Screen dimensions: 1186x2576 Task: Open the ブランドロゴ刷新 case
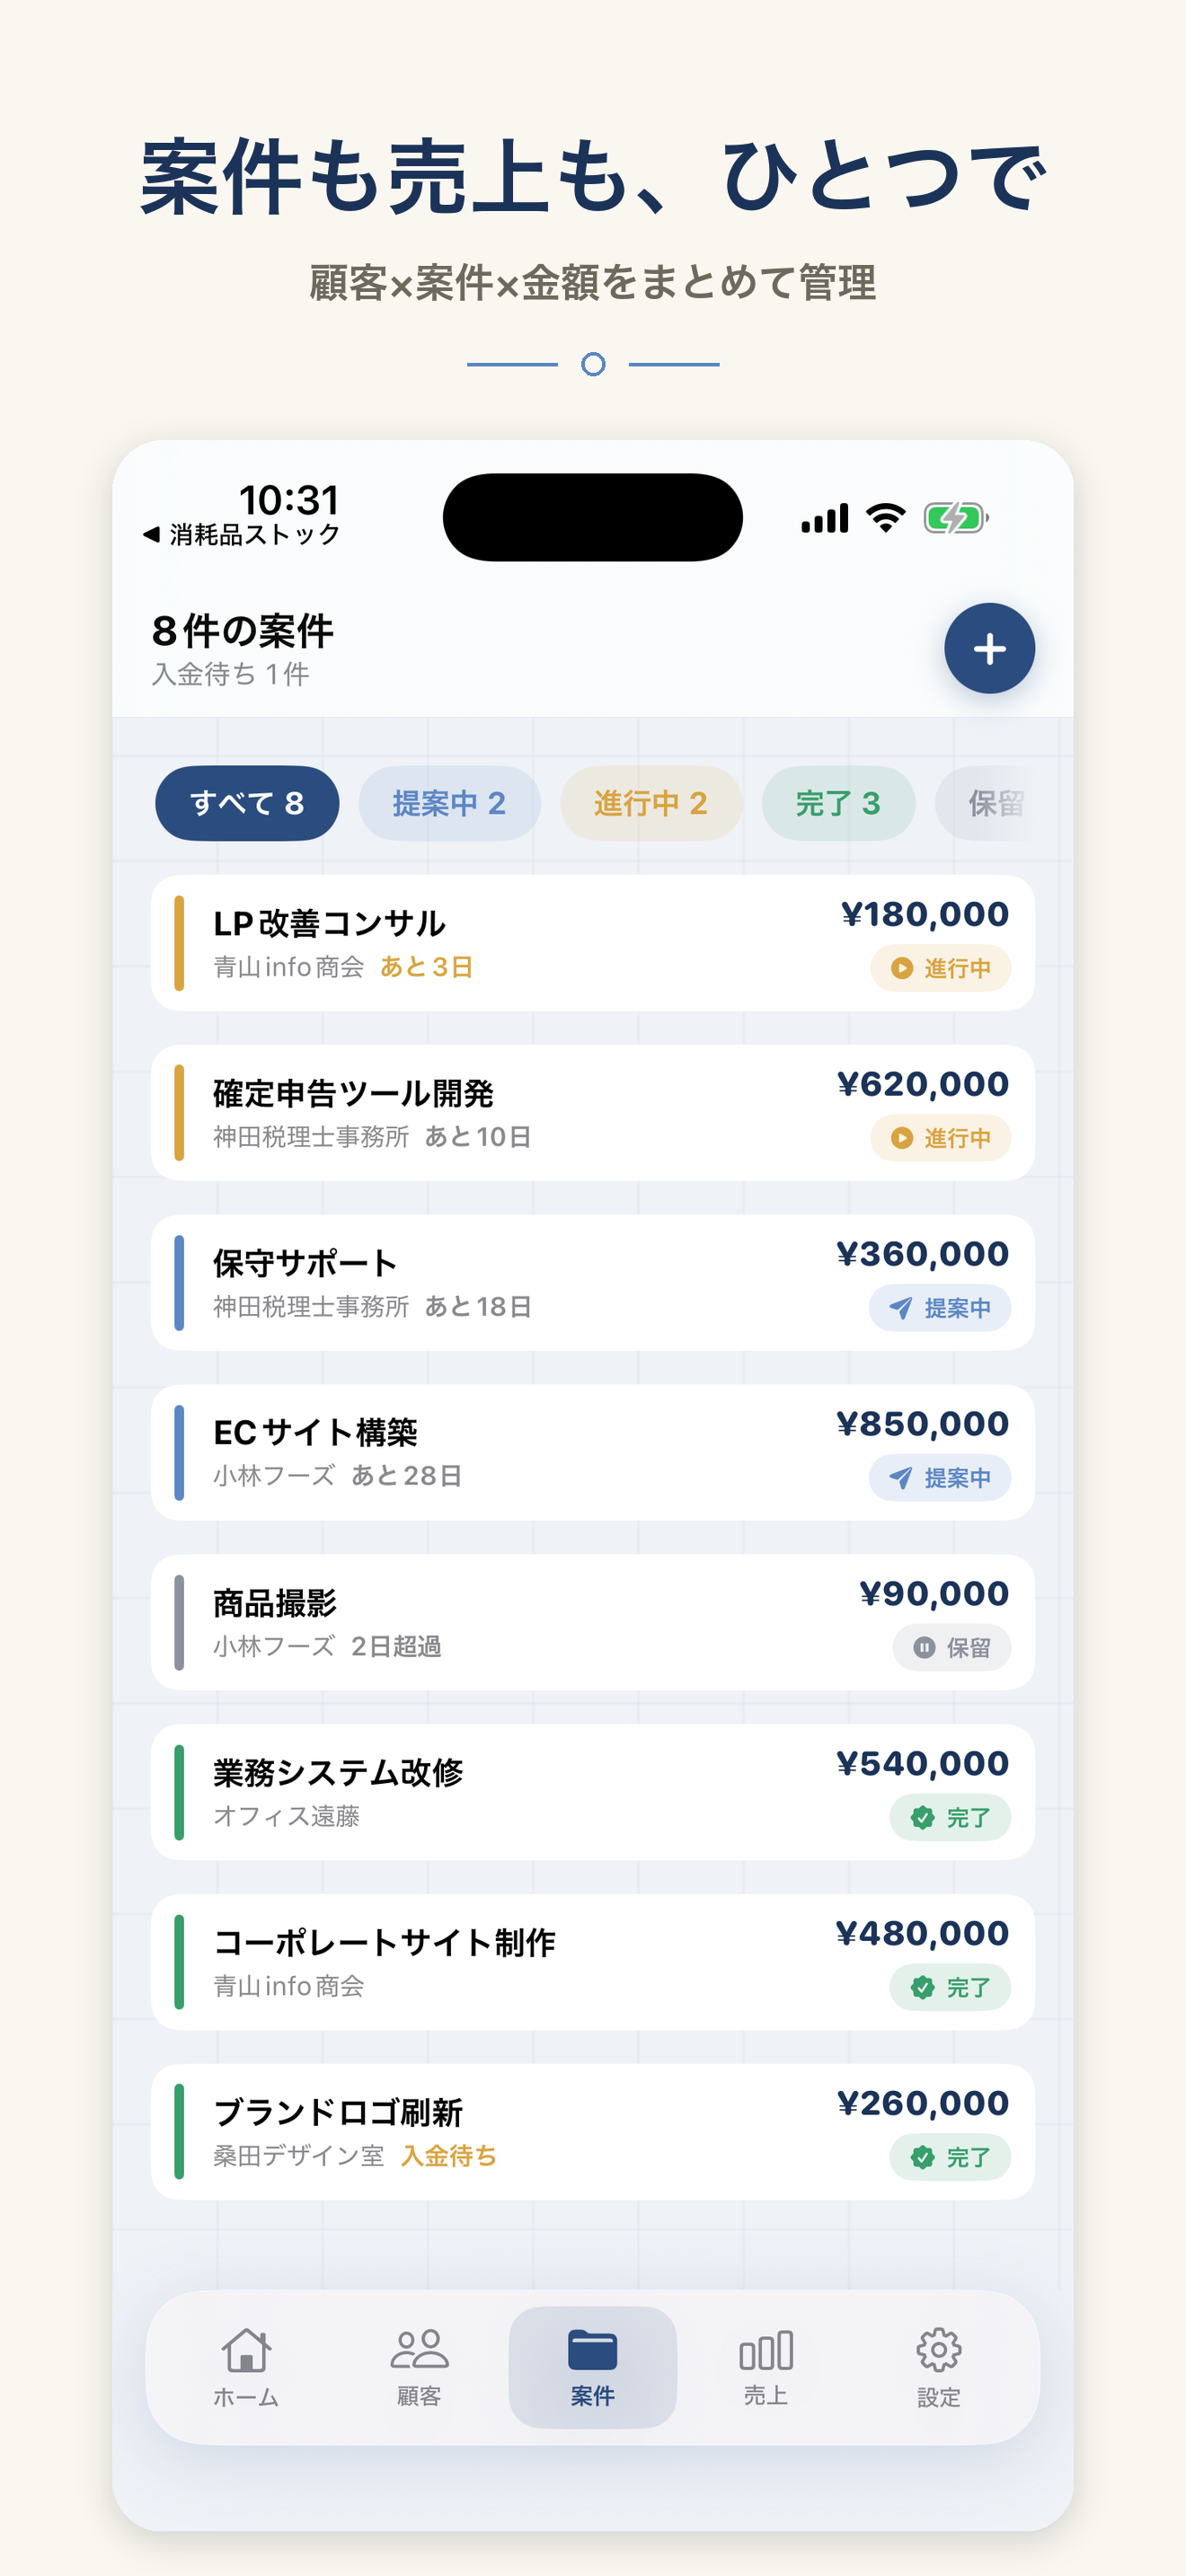tap(592, 2132)
